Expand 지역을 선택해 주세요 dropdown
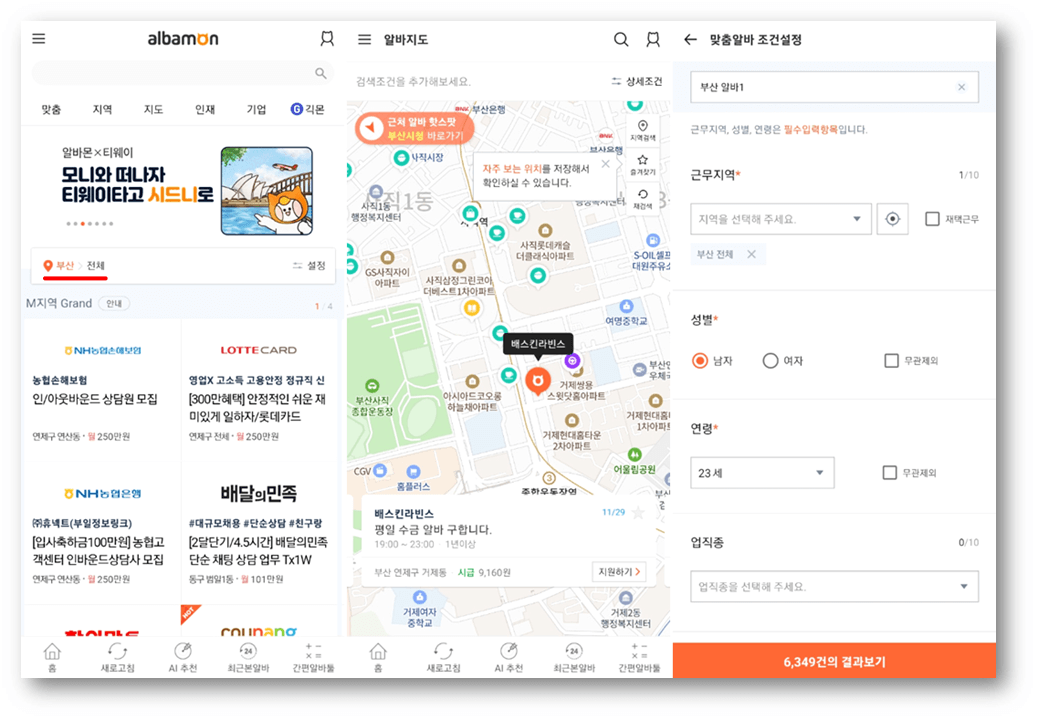The width and height of the screenshot is (1038, 720). (x=780, y=219)
